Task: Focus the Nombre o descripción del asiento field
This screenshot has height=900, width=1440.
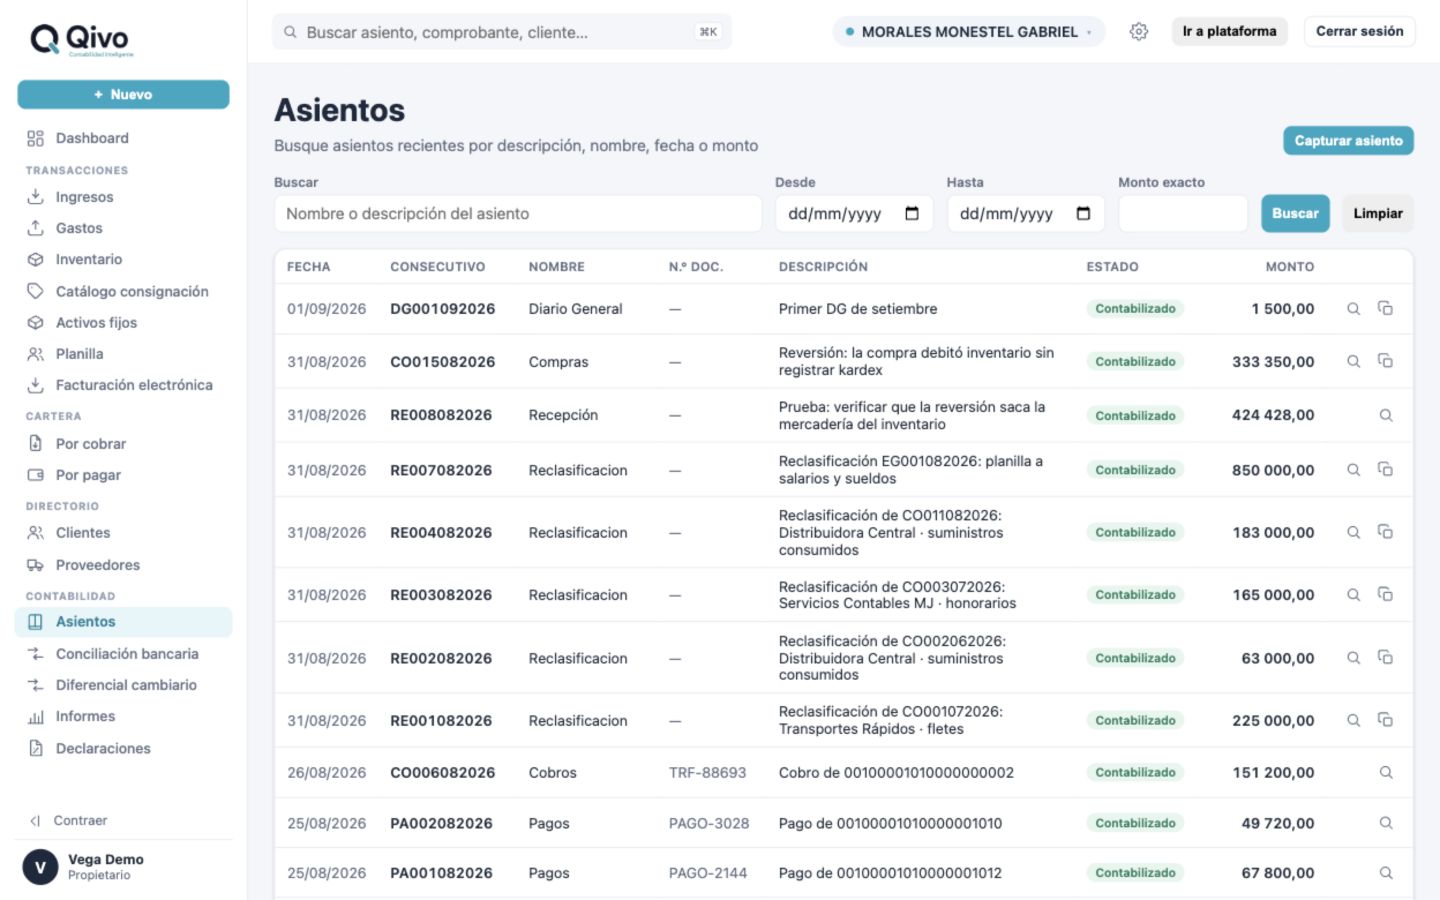Action: tap(518, 214)
